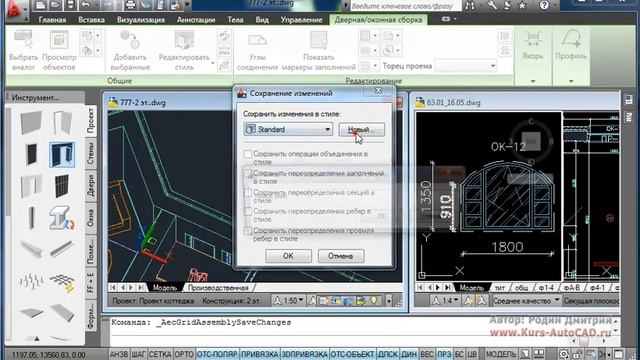The image size is (640, 360).
Task: Click 'Показать маркеры заполнений' icon
Action: [319, 40]
